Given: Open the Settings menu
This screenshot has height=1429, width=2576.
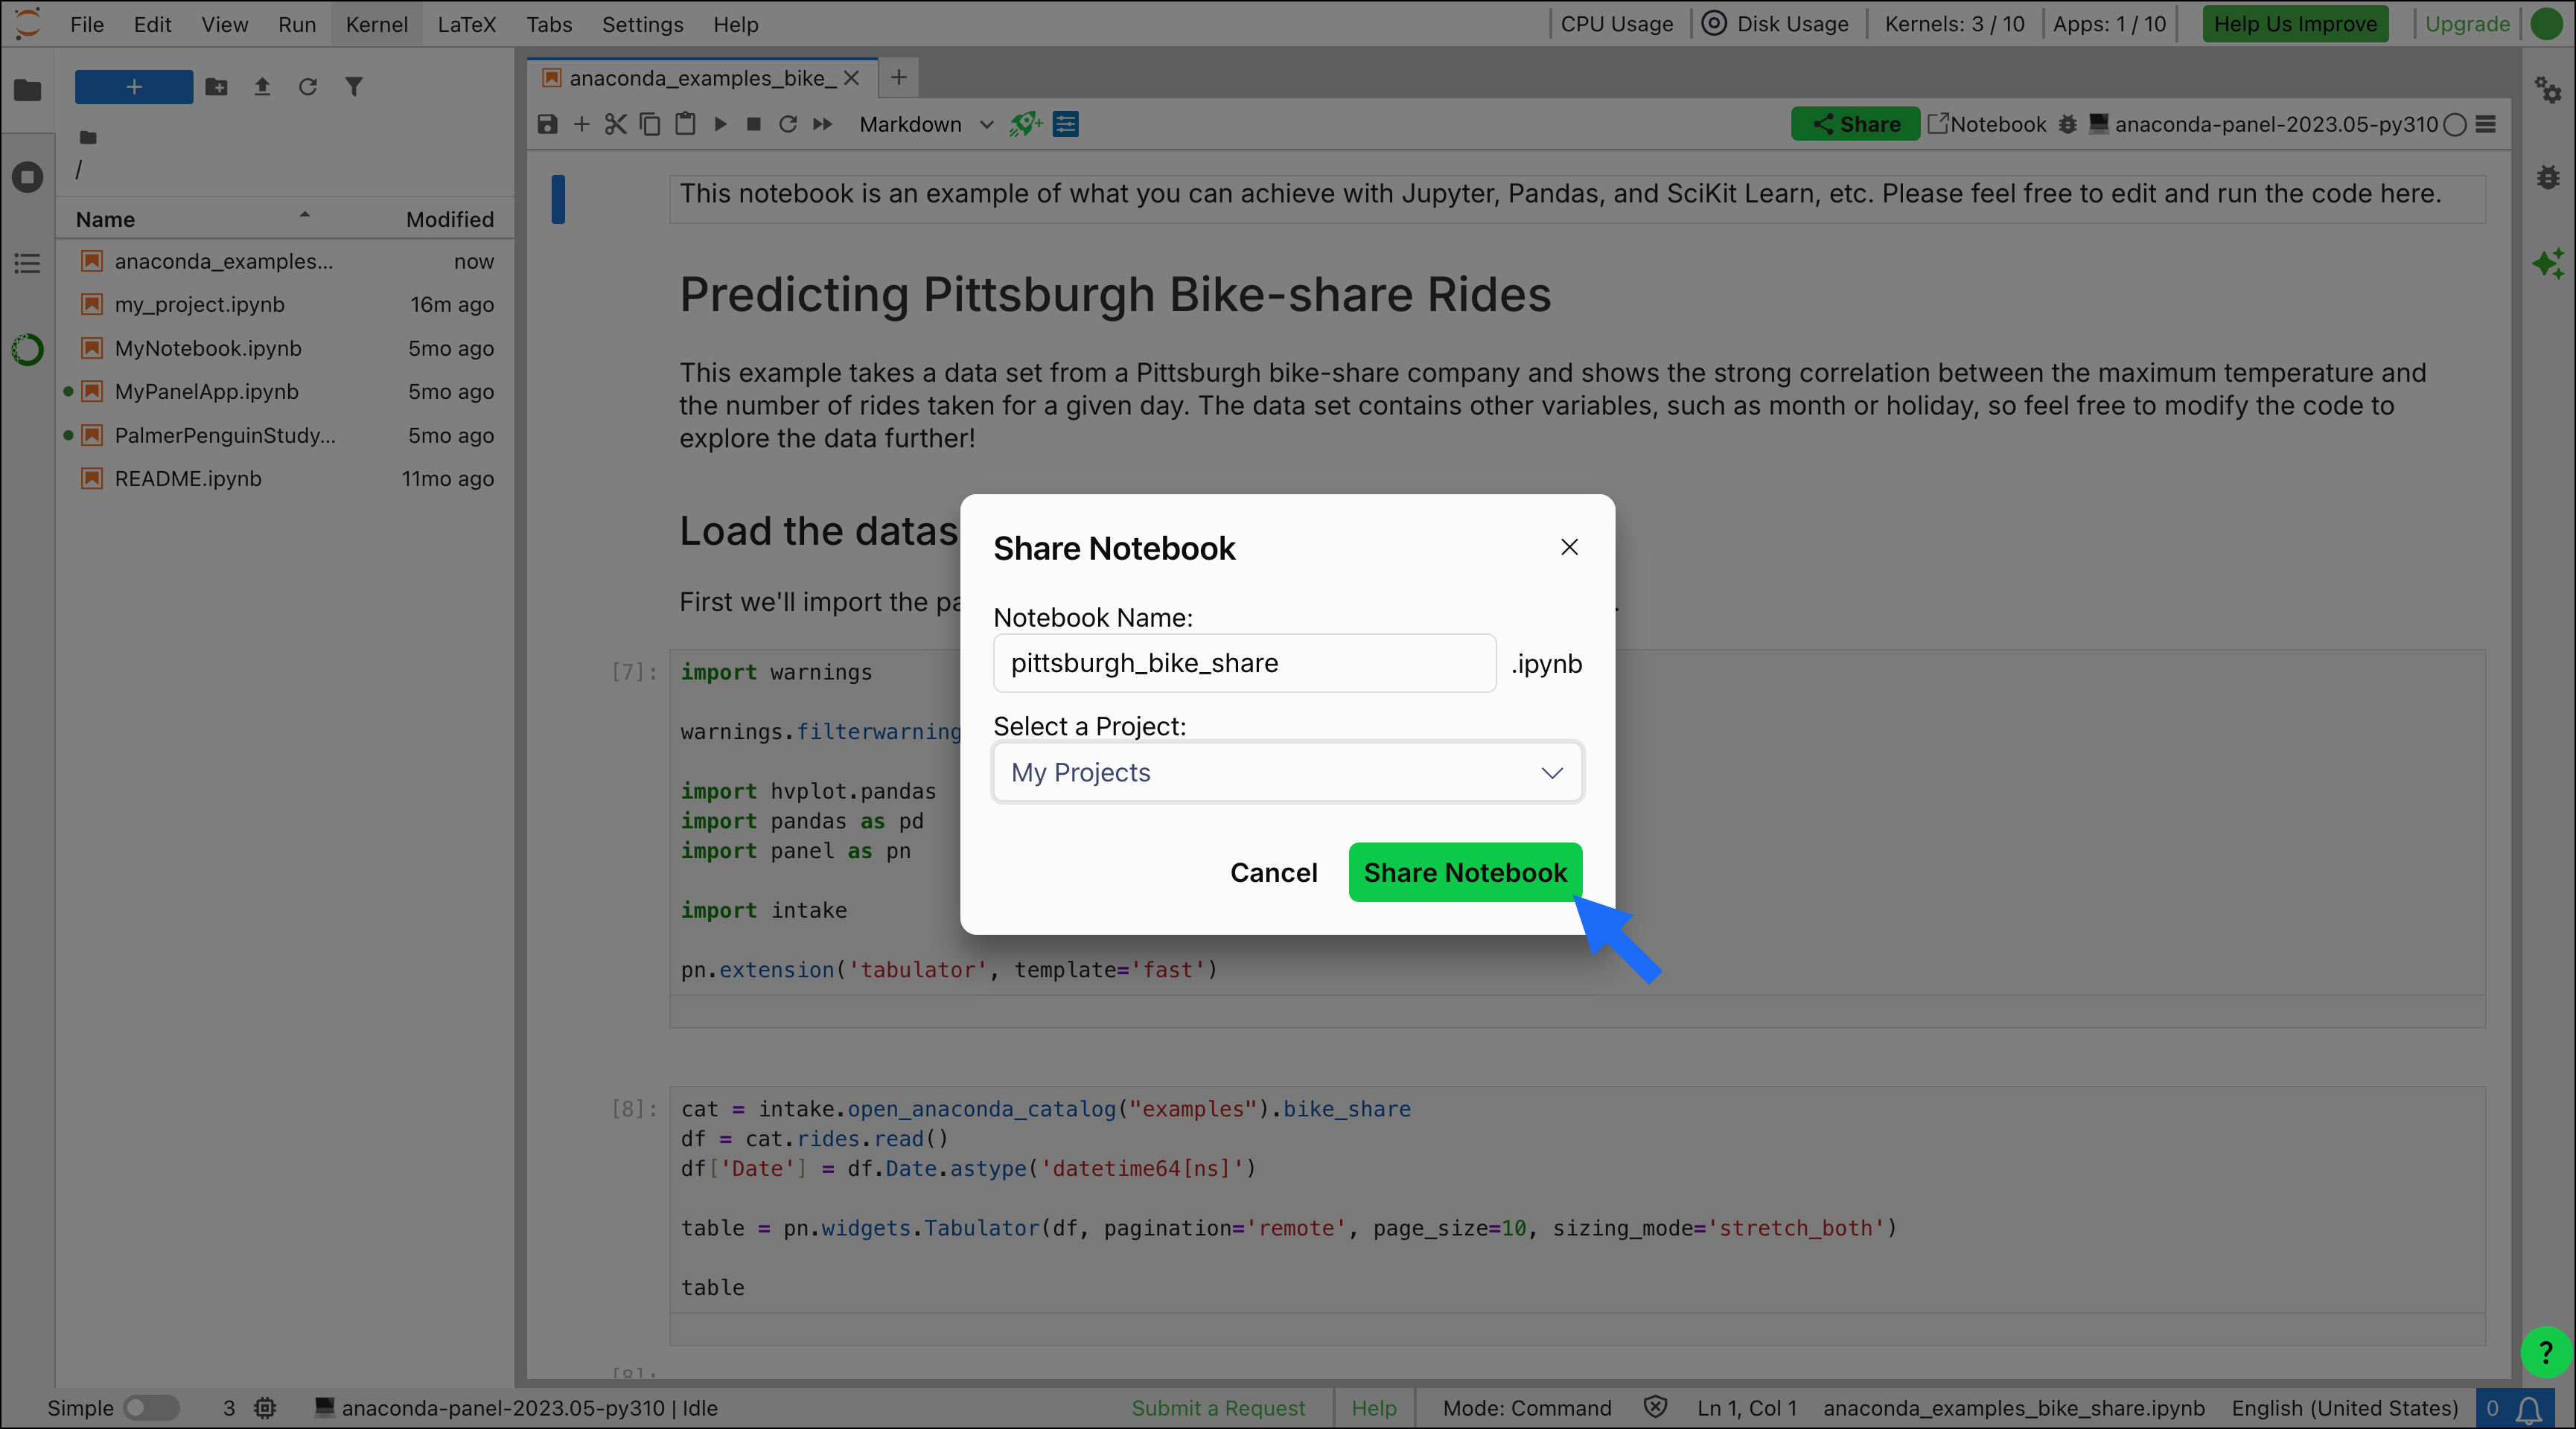Looking at the screenshot, I should 642,24.
